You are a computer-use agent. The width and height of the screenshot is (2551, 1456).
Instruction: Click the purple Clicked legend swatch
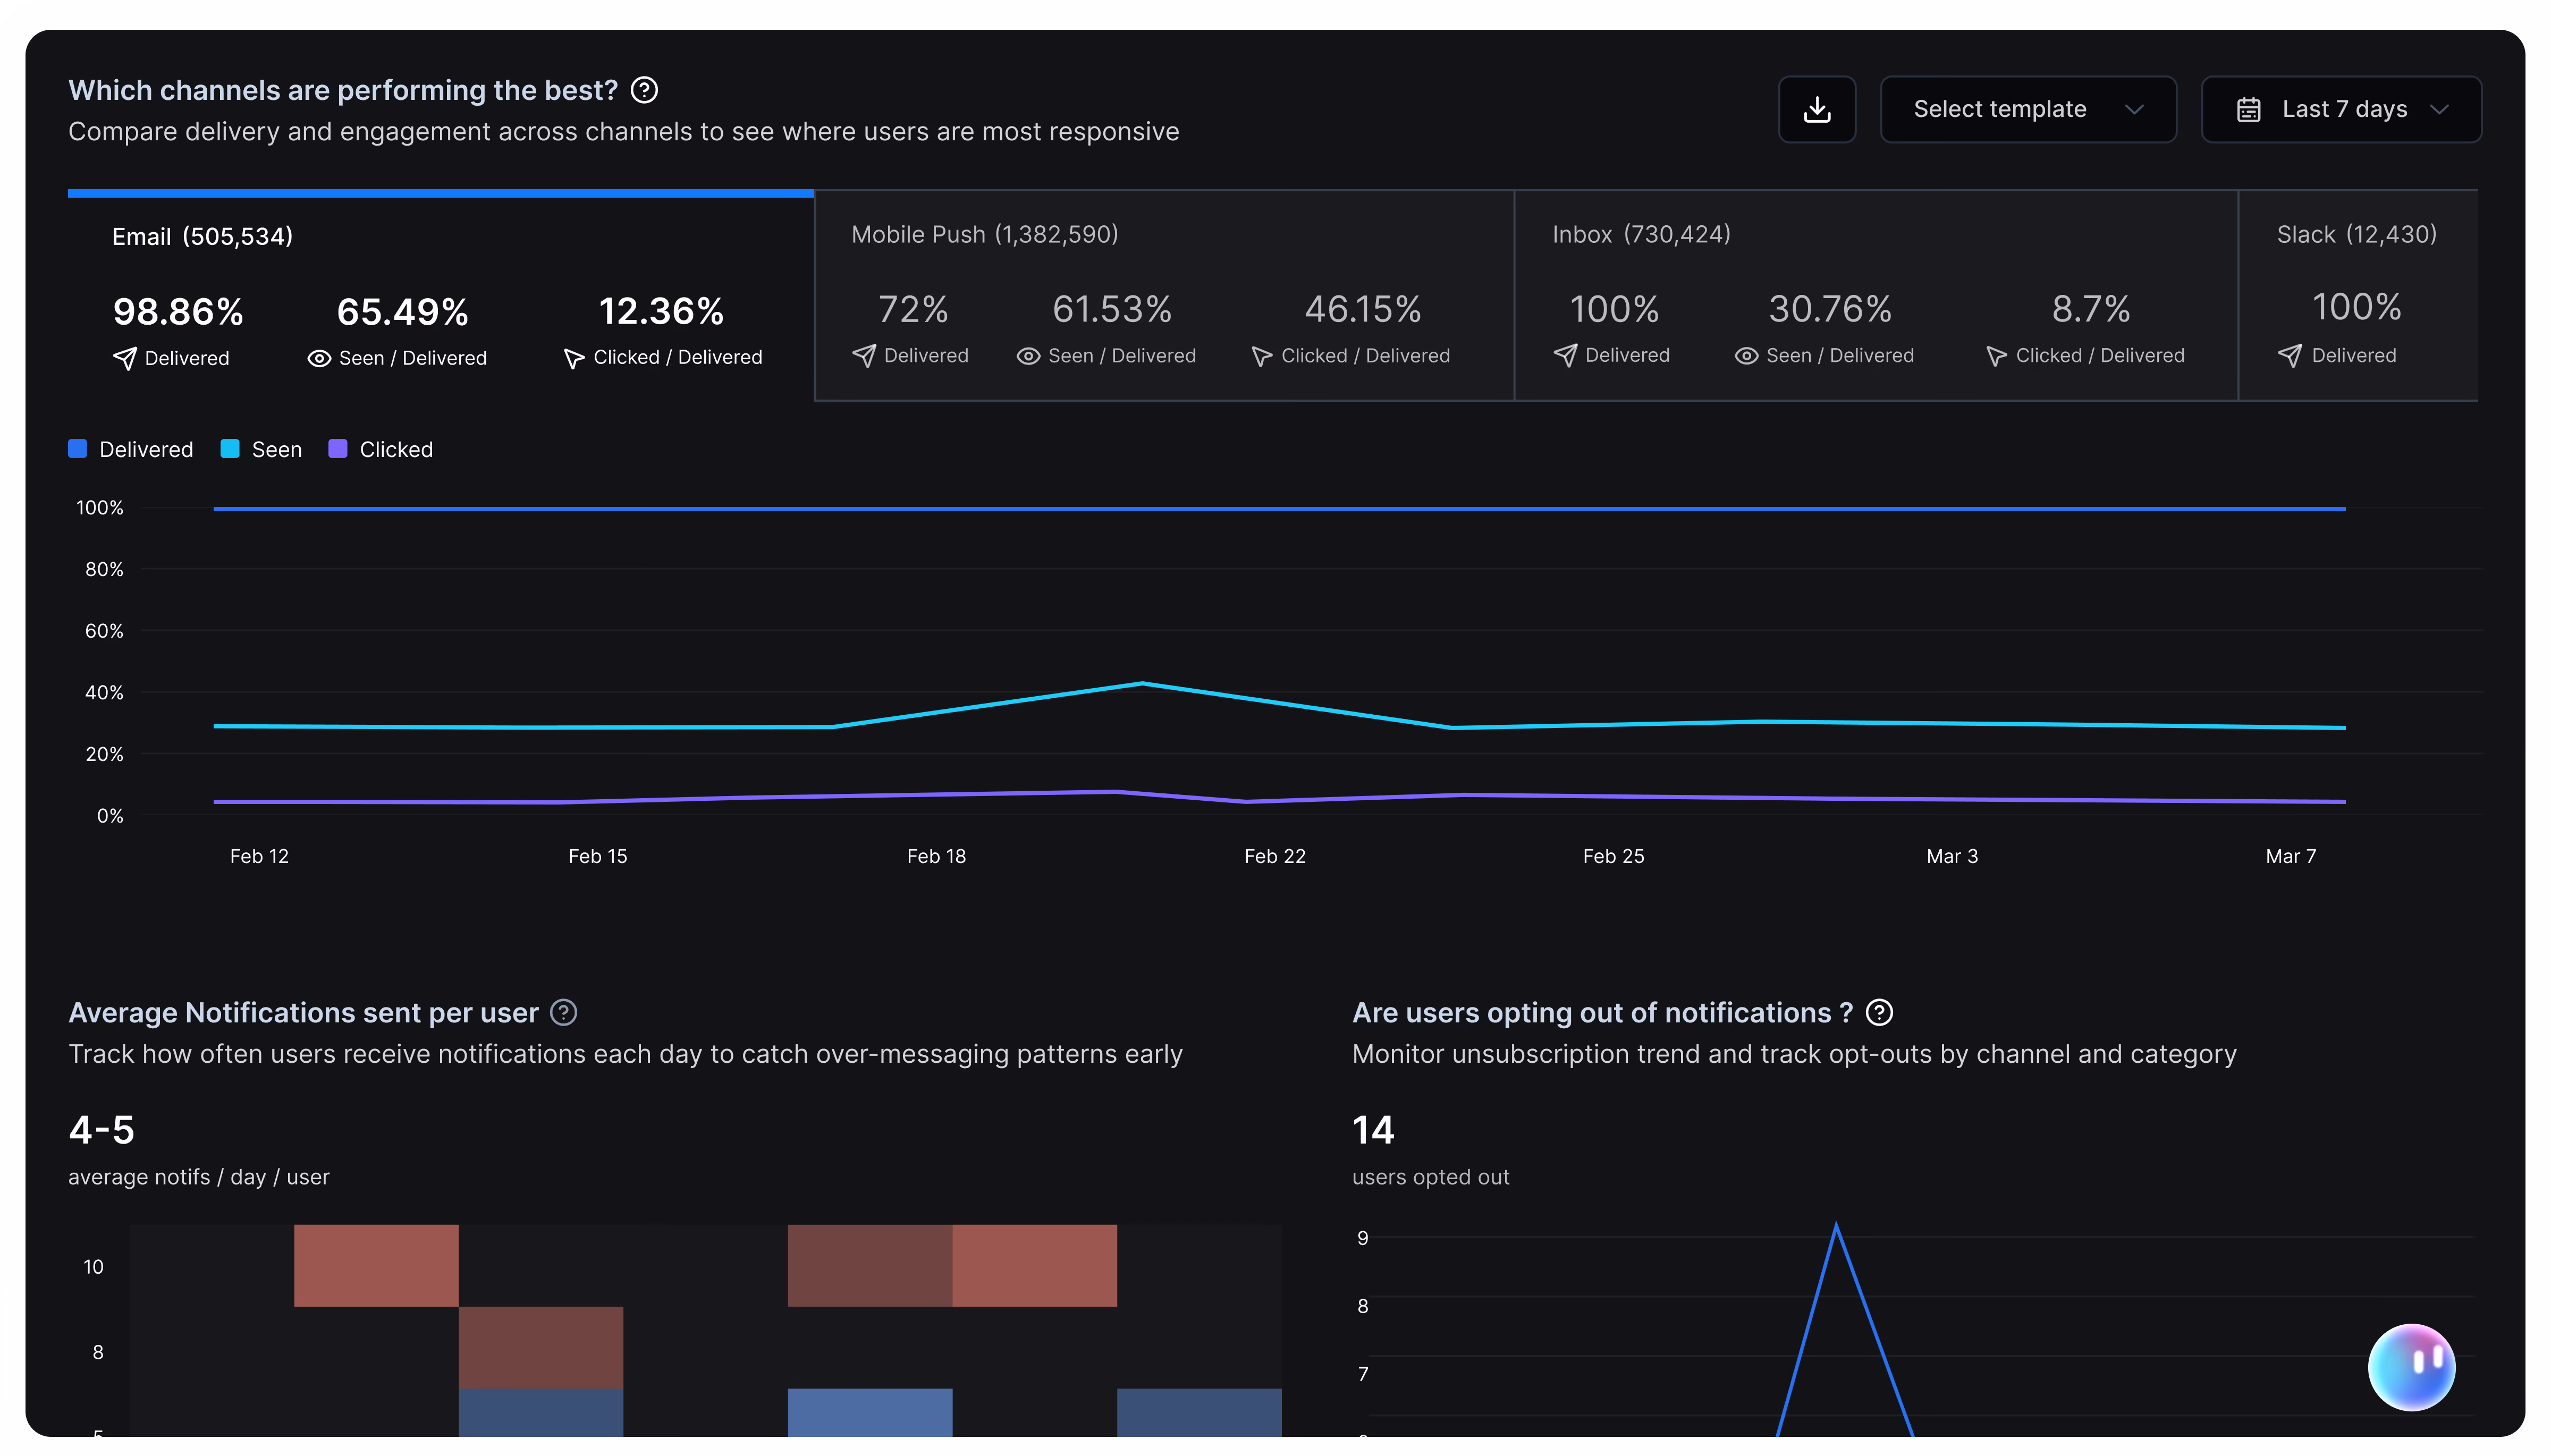(338, 449)
